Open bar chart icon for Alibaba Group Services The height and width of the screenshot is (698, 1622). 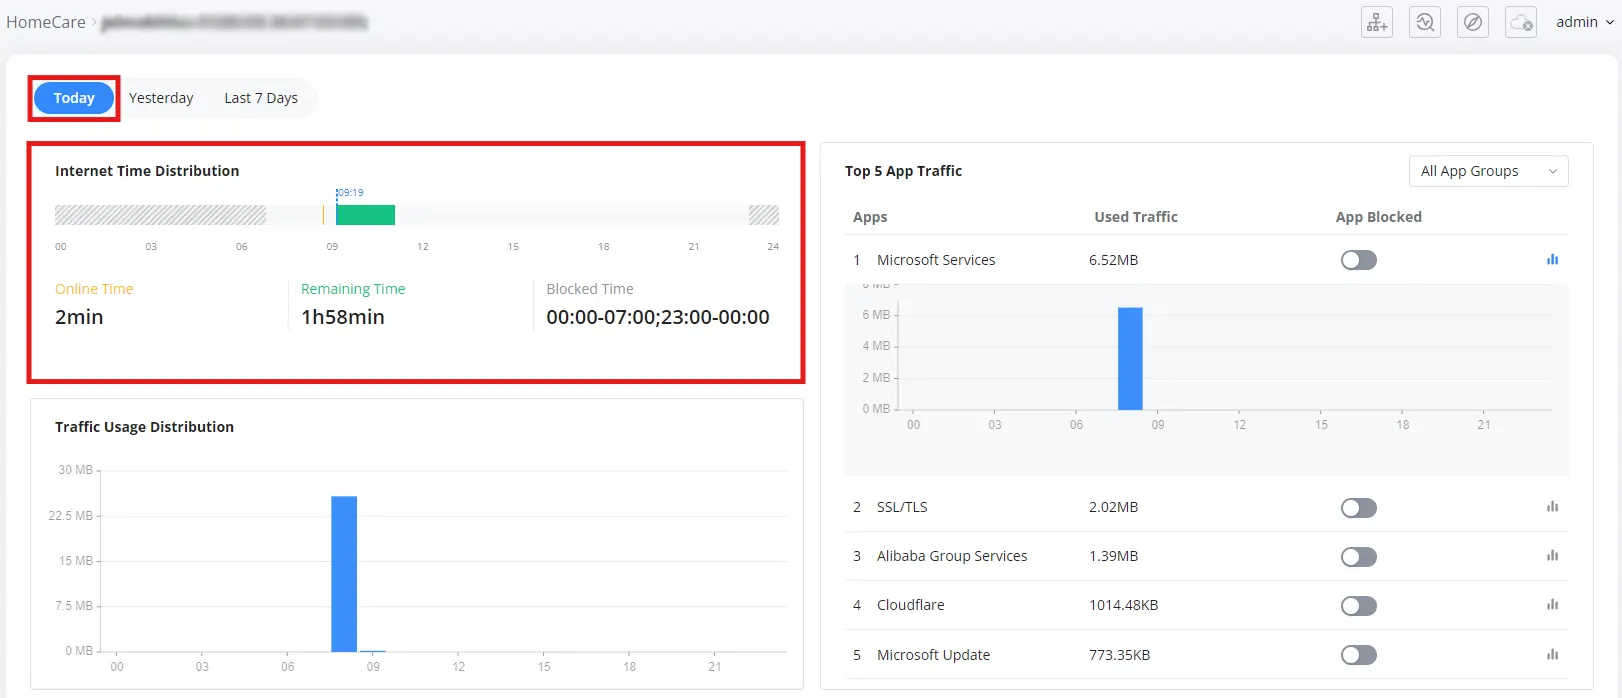tap(1552, 556)
